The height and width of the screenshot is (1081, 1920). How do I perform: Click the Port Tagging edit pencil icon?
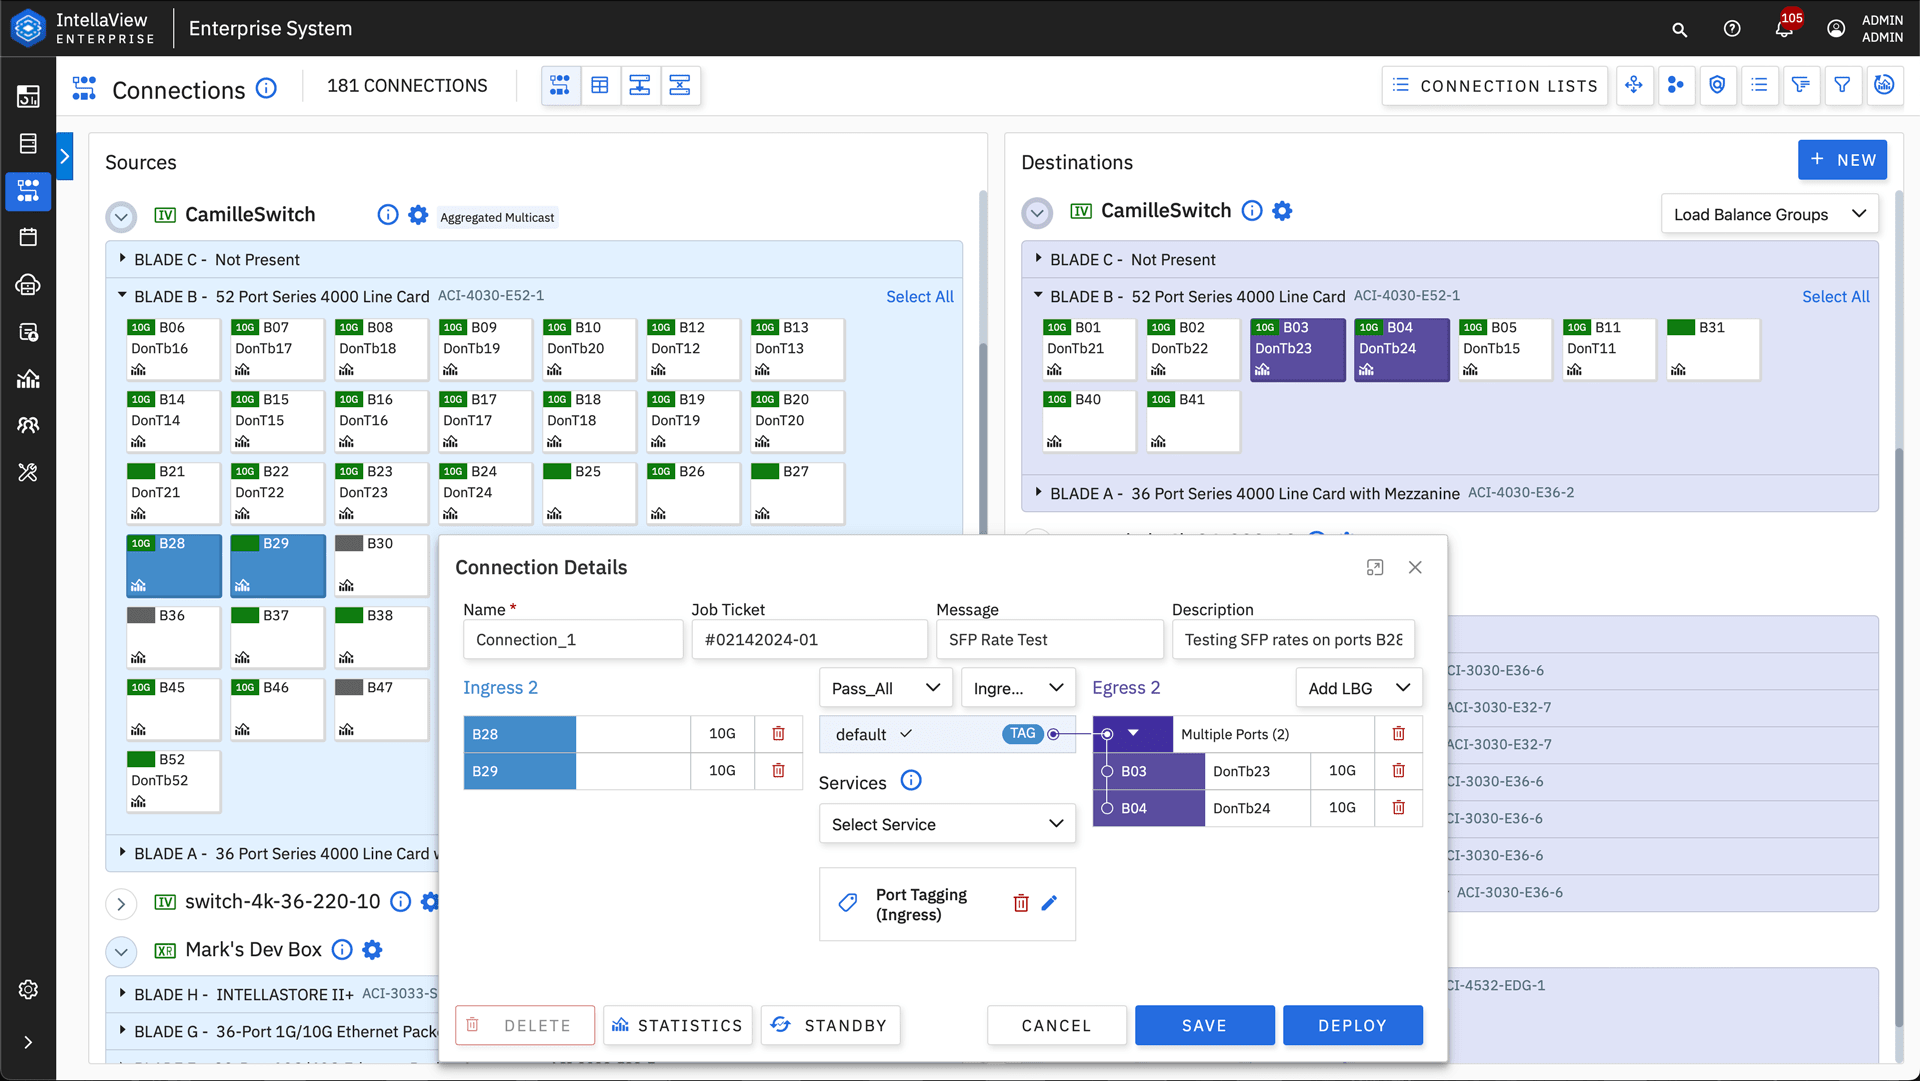(1050, 903)
